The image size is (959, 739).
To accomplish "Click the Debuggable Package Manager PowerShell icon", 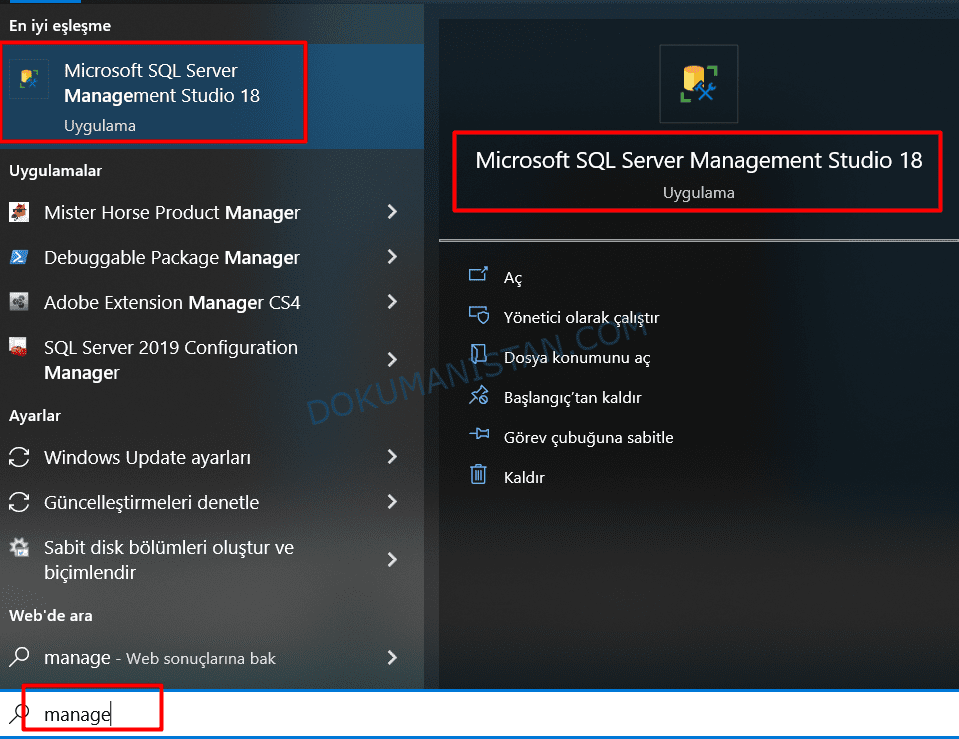I will pos(19,257).
